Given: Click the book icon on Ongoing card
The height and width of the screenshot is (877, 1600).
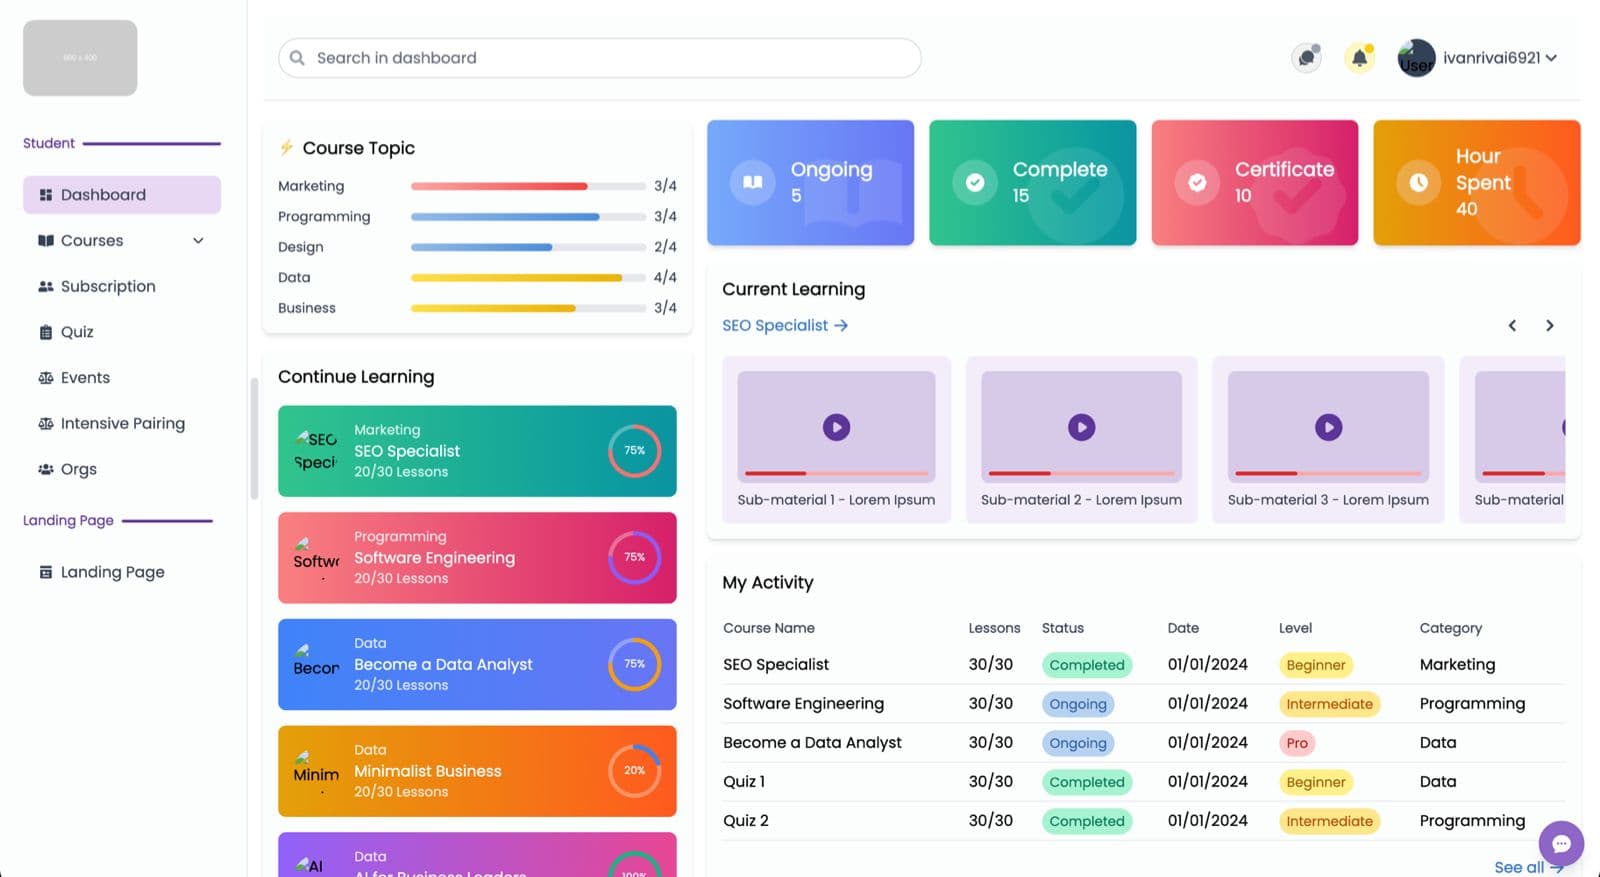Looking at the screenshot, I should (753, 182).
